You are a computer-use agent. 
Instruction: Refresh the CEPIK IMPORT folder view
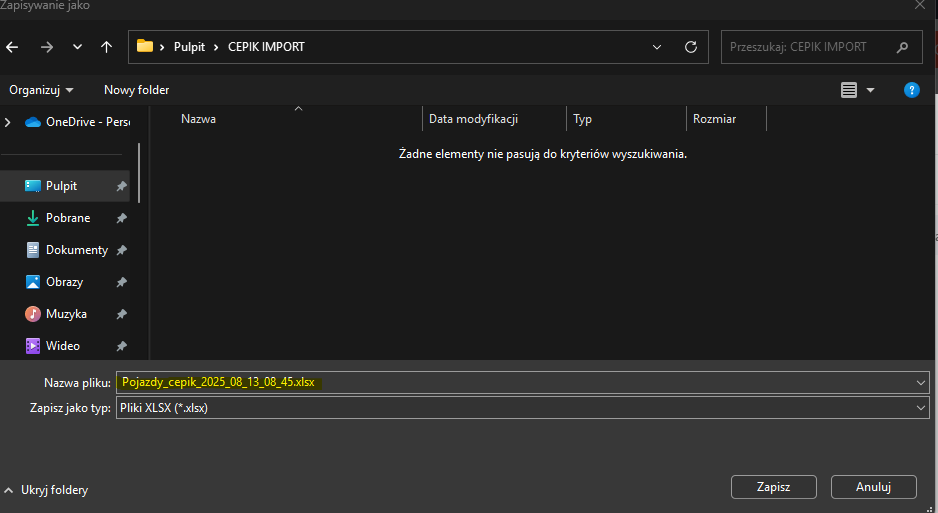point(690,47)
